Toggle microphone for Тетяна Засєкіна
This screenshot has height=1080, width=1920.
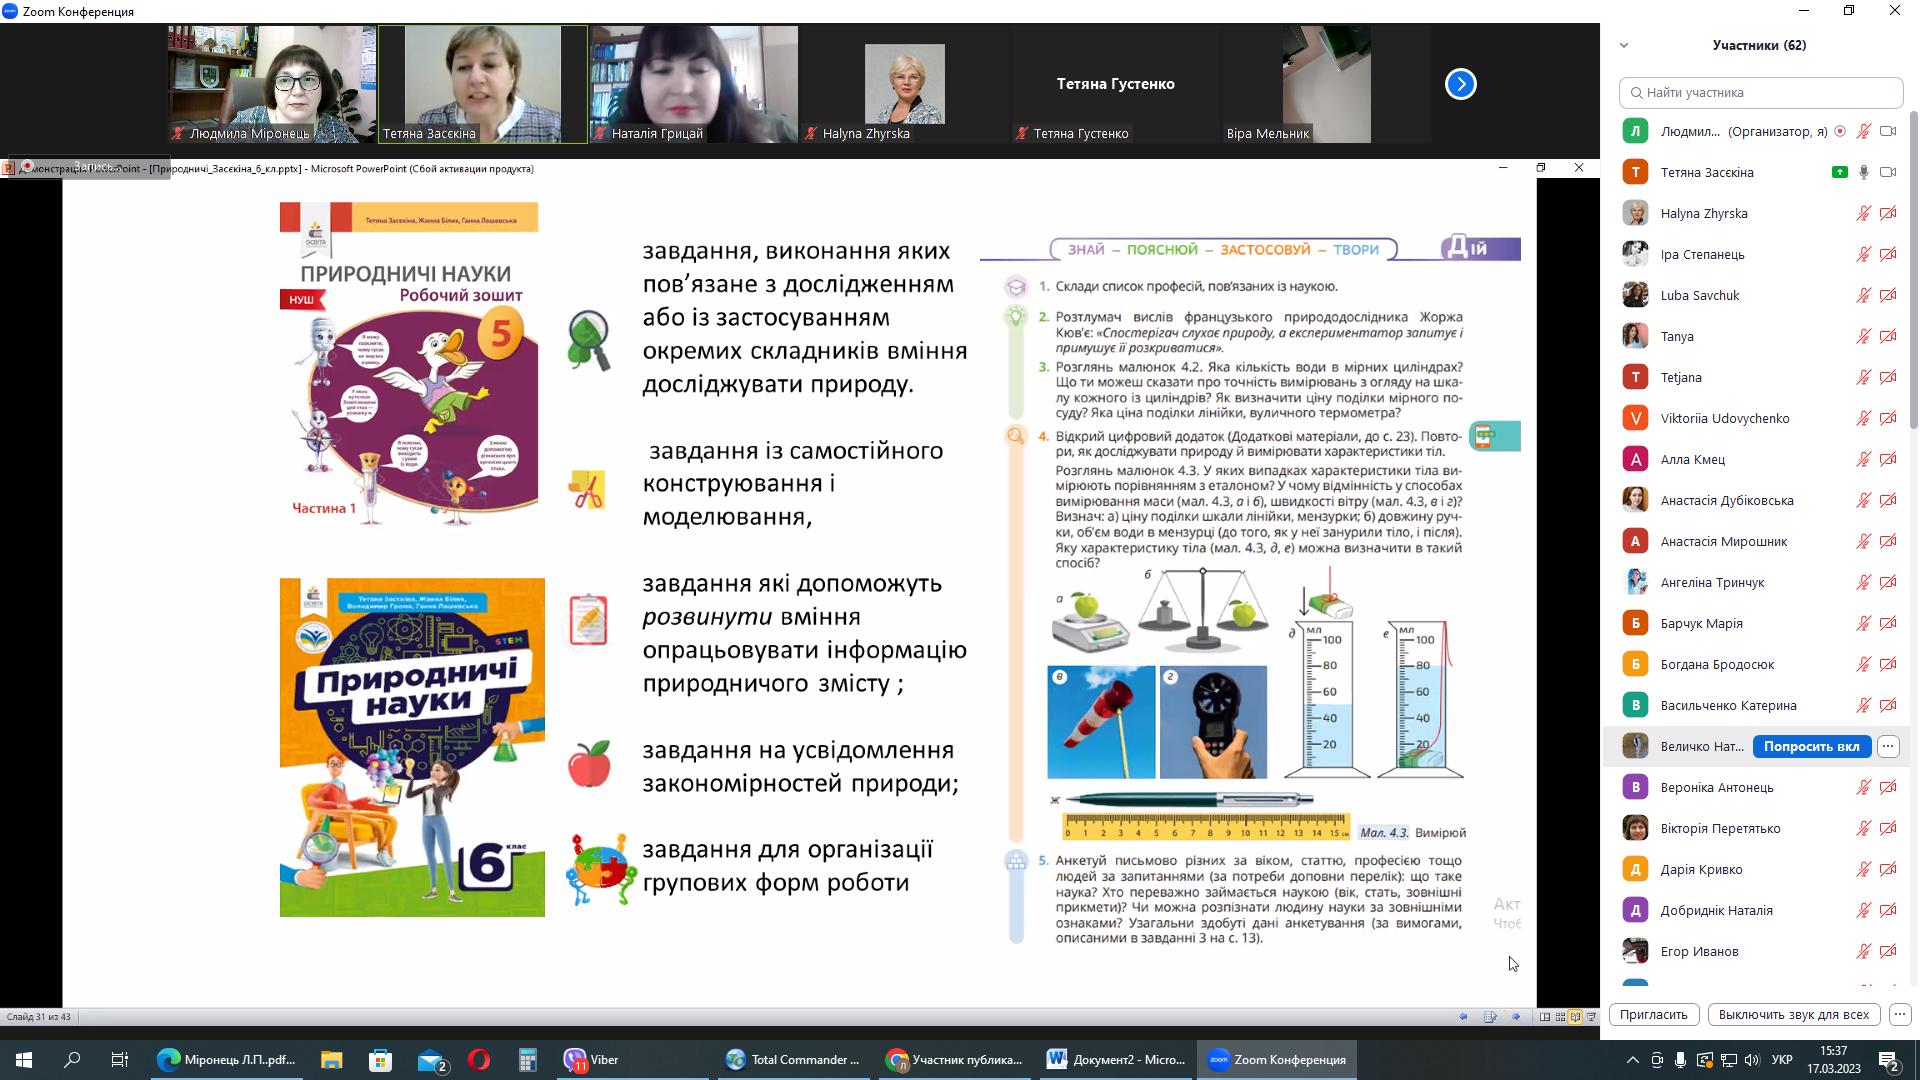[x=1864, y=172]
